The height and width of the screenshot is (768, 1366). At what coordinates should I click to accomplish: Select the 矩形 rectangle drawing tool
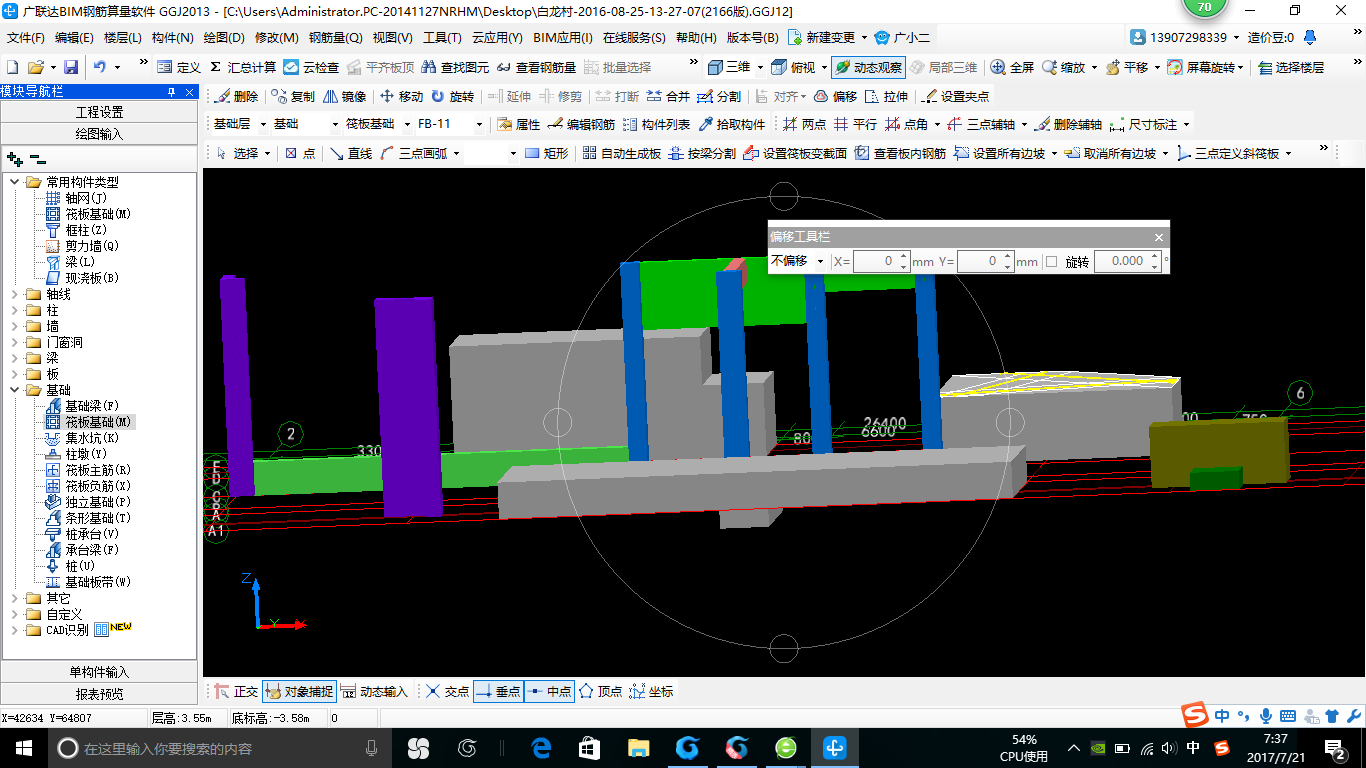click(547, 153)
